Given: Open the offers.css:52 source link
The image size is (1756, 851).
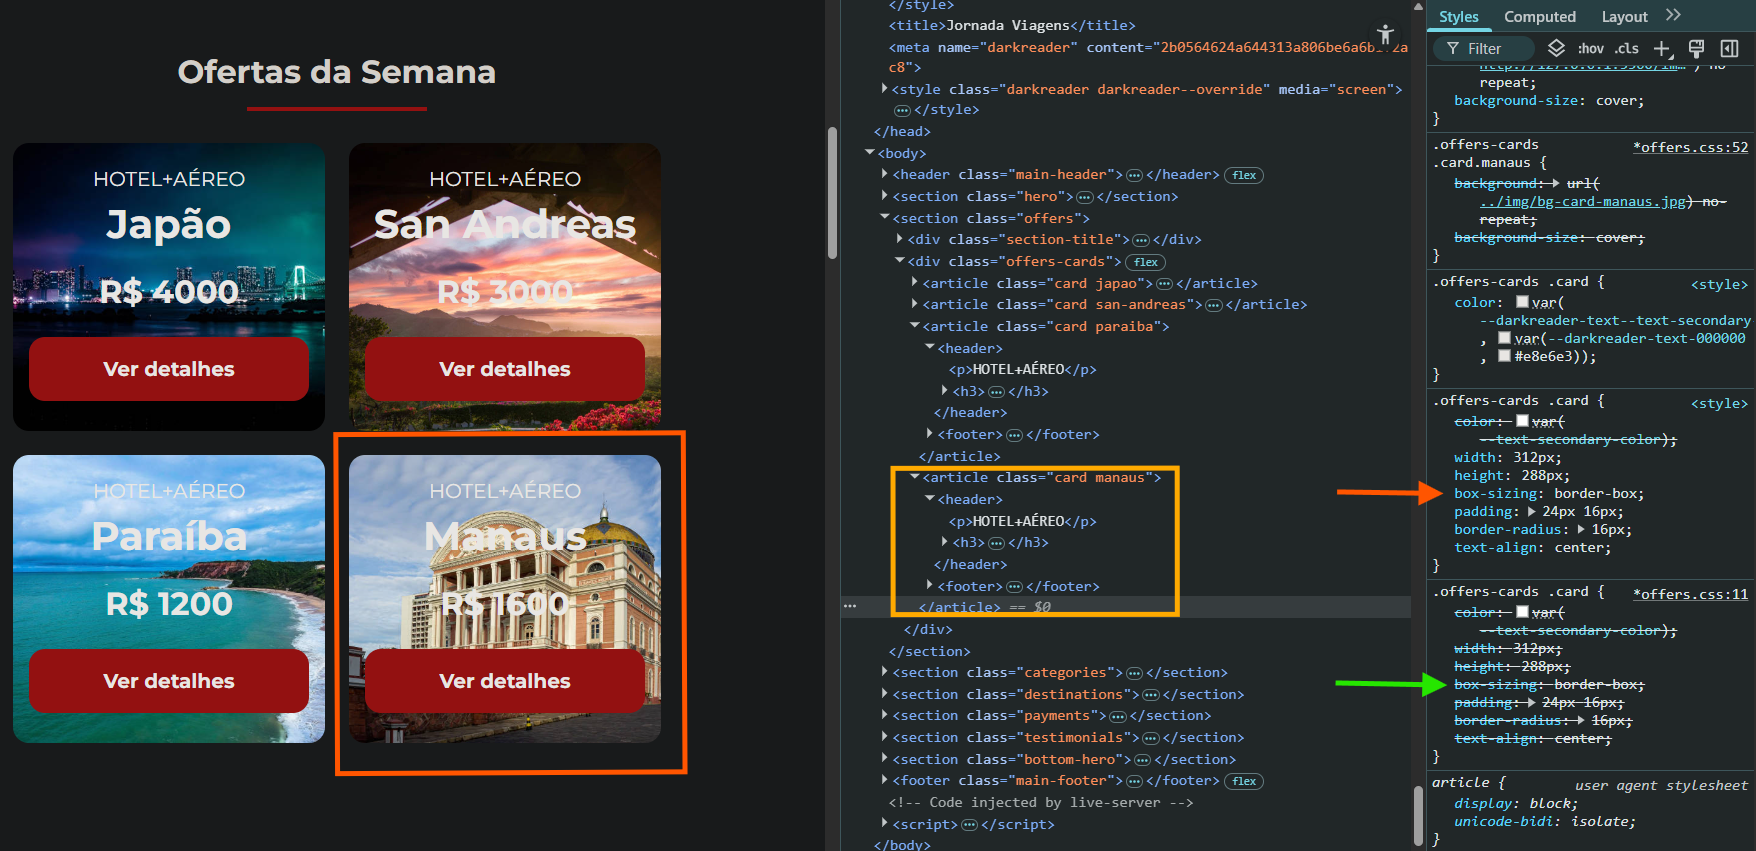Looking at the screenshot, I should coord(1691,147).
